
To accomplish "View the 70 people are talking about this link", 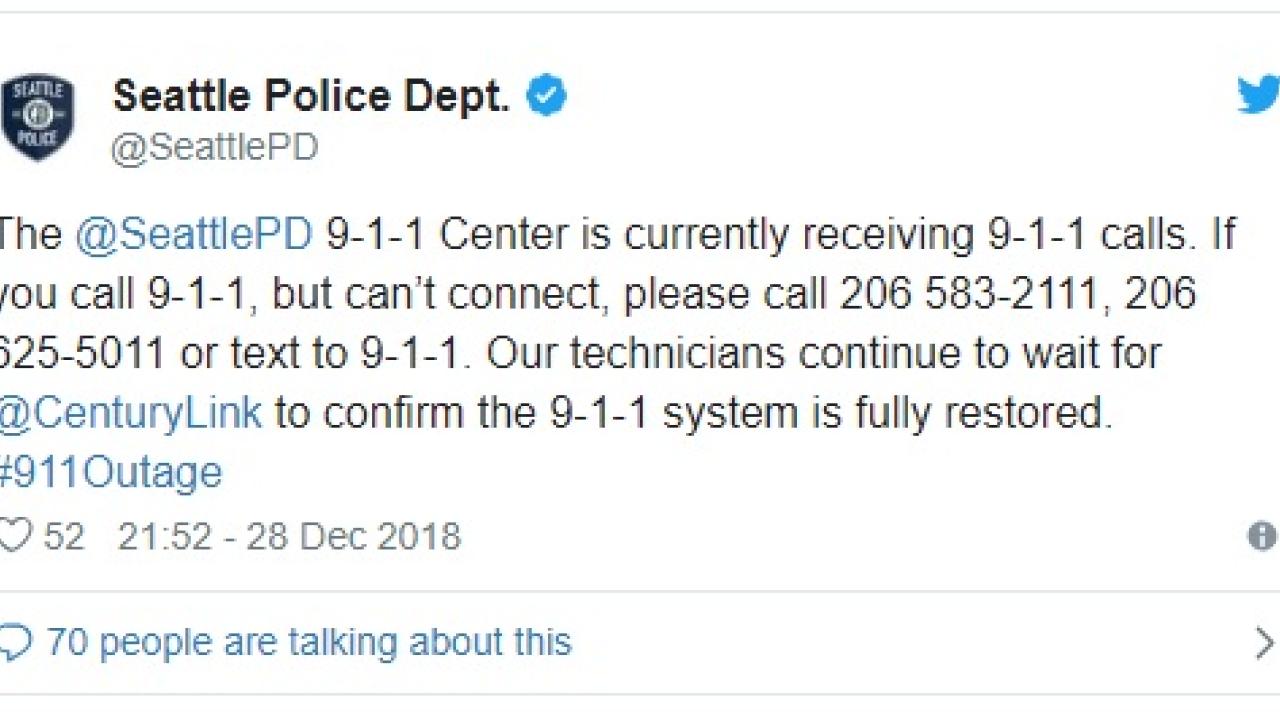I will pos(309,641).
